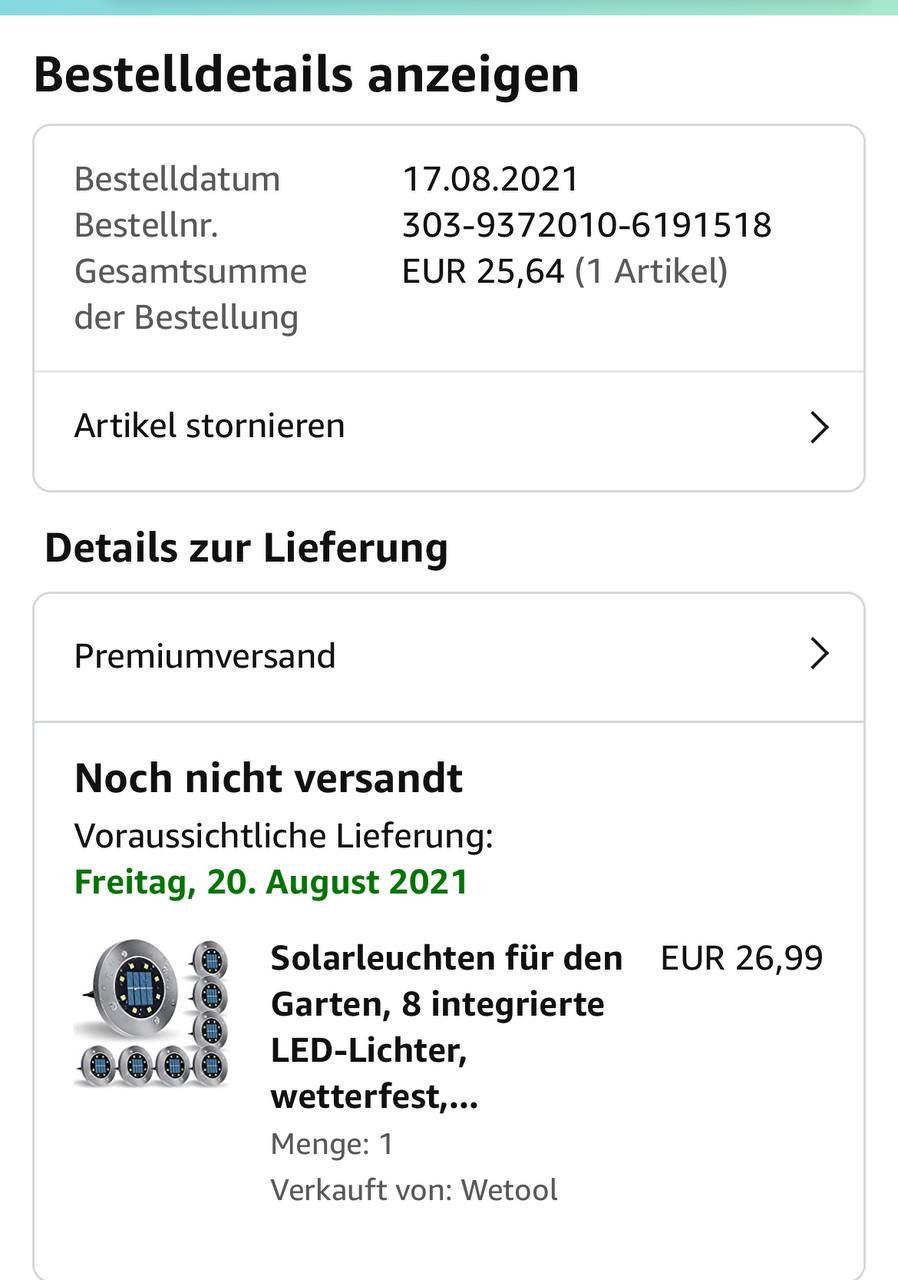898x1280 pixels.
Task: Open the Artikel stornieren option
Action: (x=210, y=426)
